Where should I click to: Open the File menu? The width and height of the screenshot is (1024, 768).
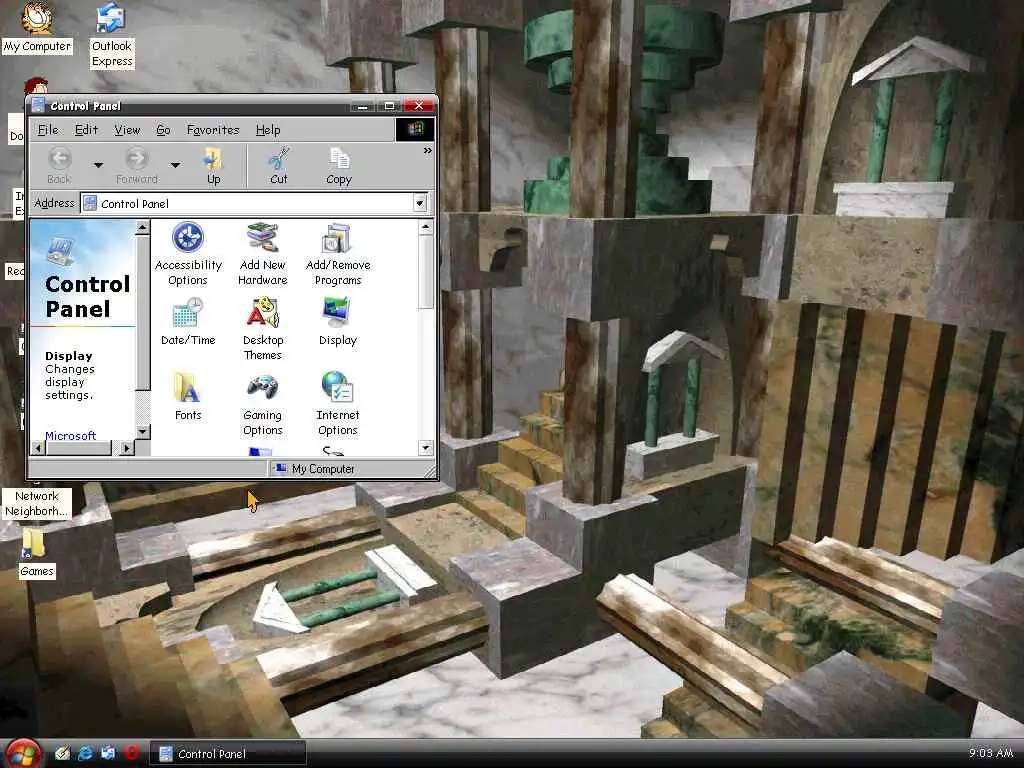pos(48,130)
